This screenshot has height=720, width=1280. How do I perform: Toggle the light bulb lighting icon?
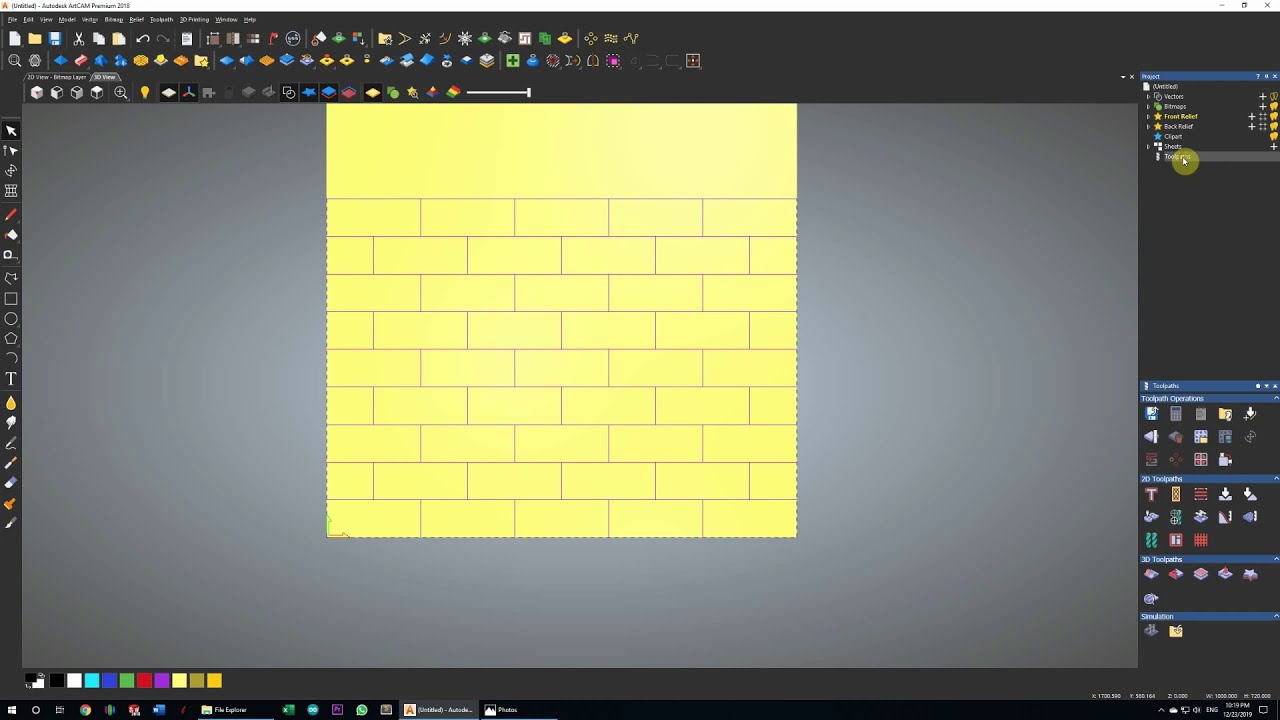(145, 93)
